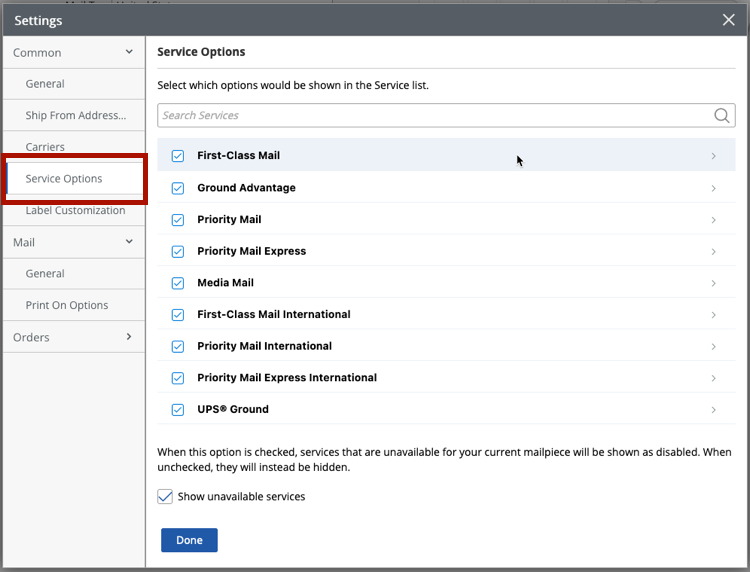This screenshot has width=750, height=572.
Task: Collapse the Mail section
Action: pyautogui.click(x=129, y=242)
